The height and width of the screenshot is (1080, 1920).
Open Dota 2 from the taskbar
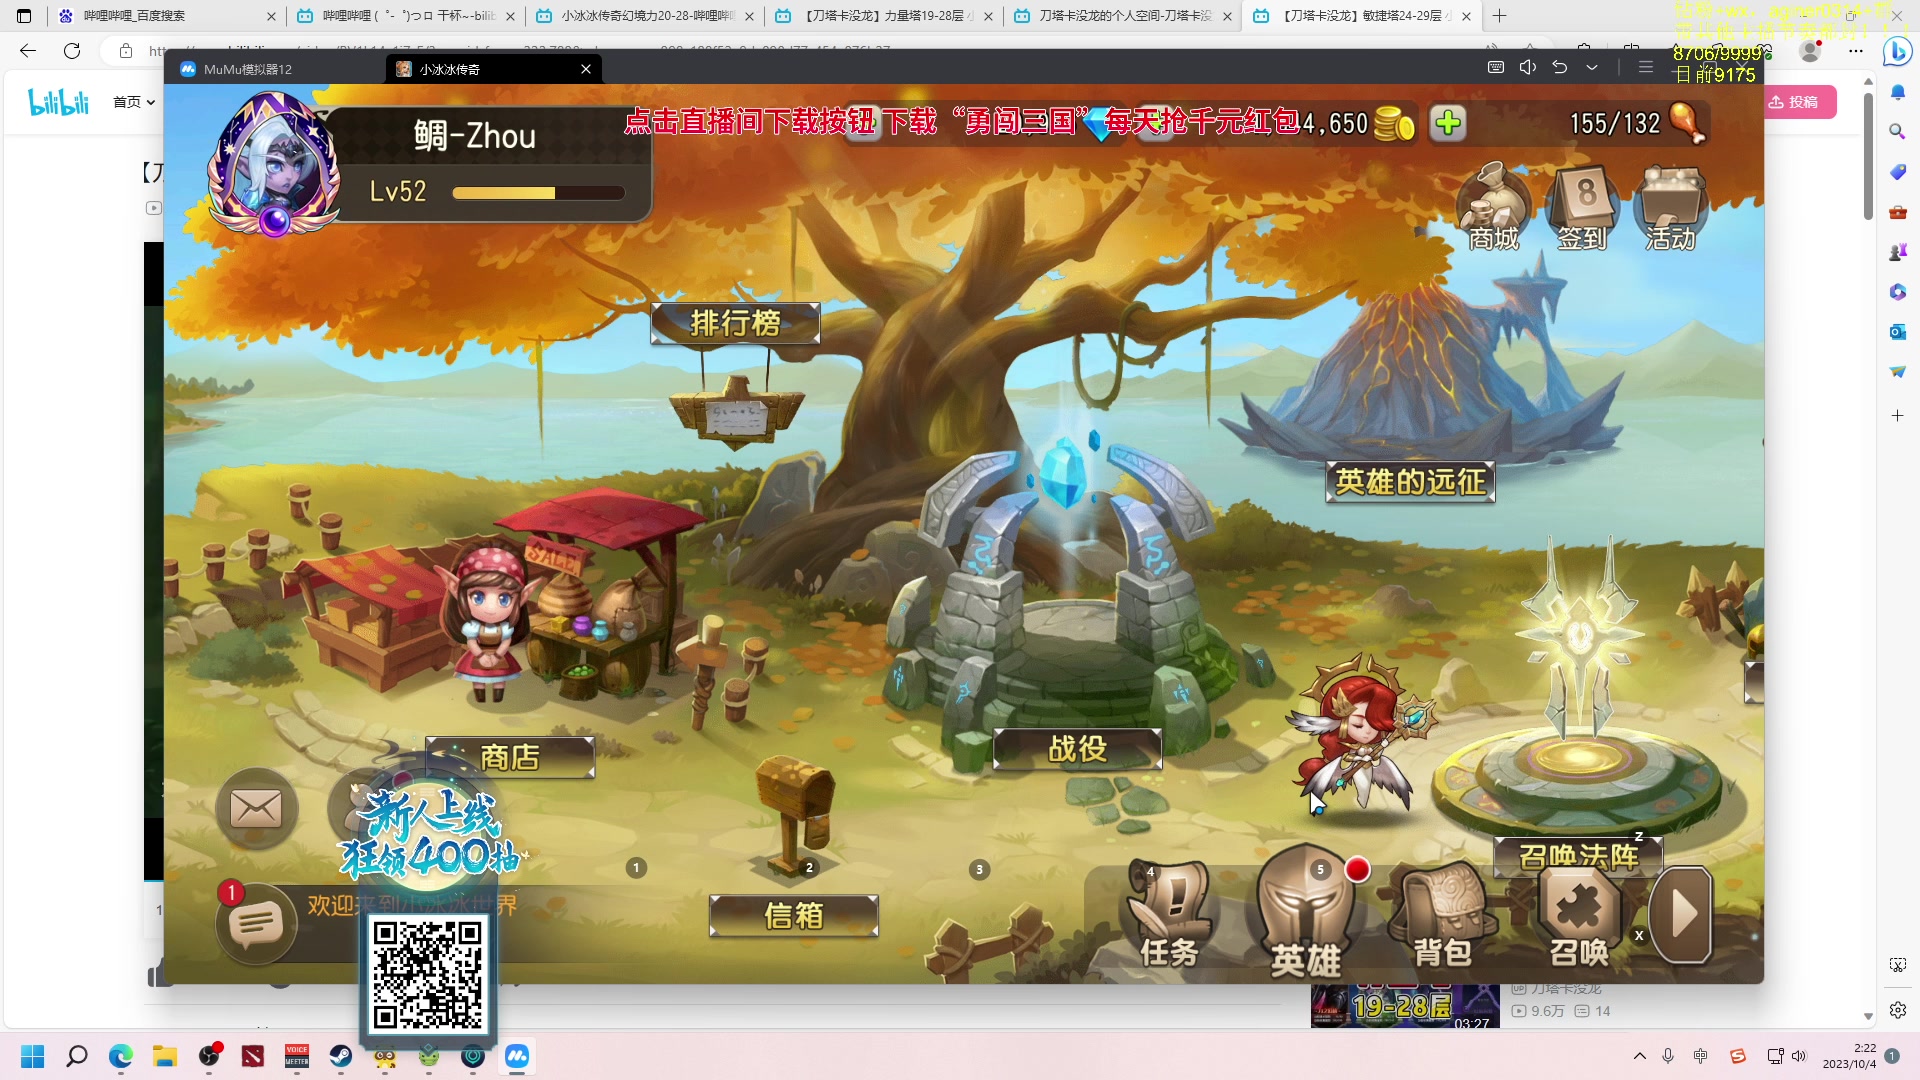[x=253, y=1056]
